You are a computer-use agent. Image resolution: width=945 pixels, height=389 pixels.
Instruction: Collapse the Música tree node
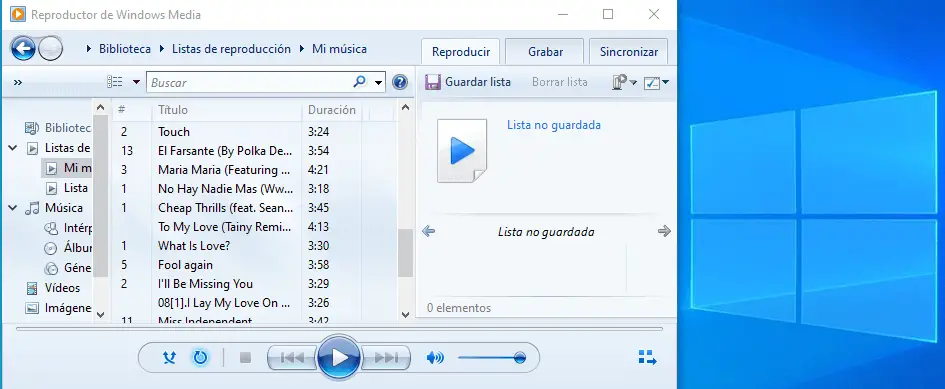point(13,207)
